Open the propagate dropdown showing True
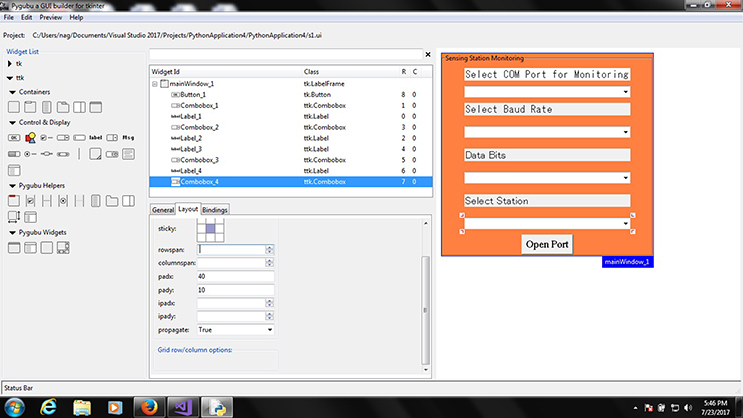 point(236,330)
